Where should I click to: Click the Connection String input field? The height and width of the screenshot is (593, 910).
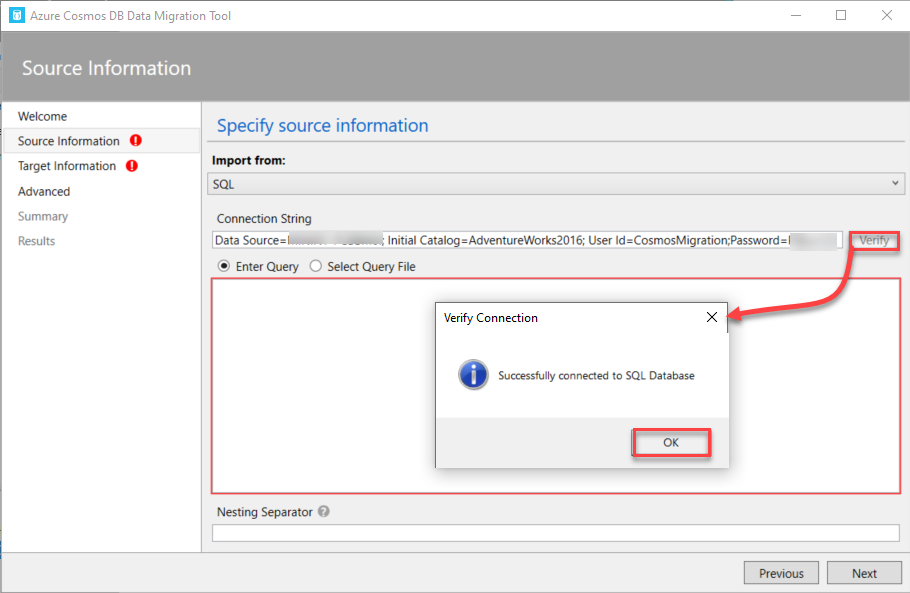(527, 240)
